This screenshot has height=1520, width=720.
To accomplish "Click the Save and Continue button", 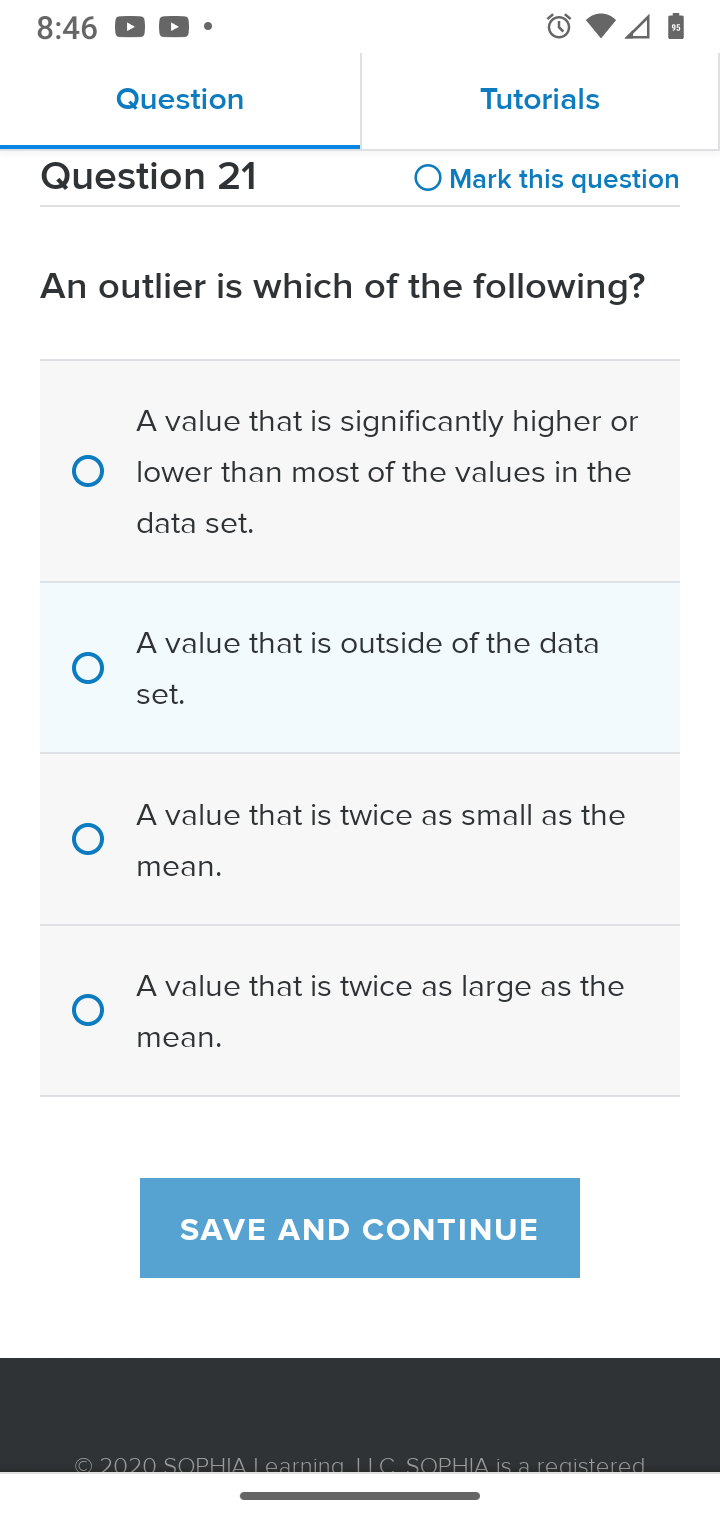I will pos(360,1228).
